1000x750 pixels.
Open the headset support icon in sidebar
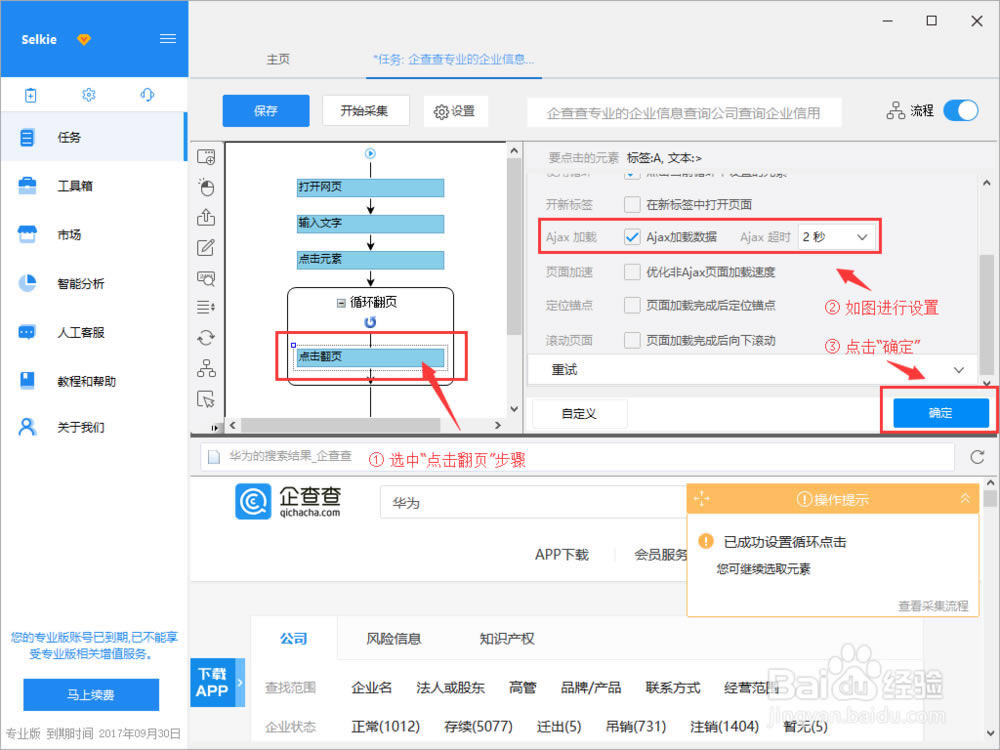point(148,95)
